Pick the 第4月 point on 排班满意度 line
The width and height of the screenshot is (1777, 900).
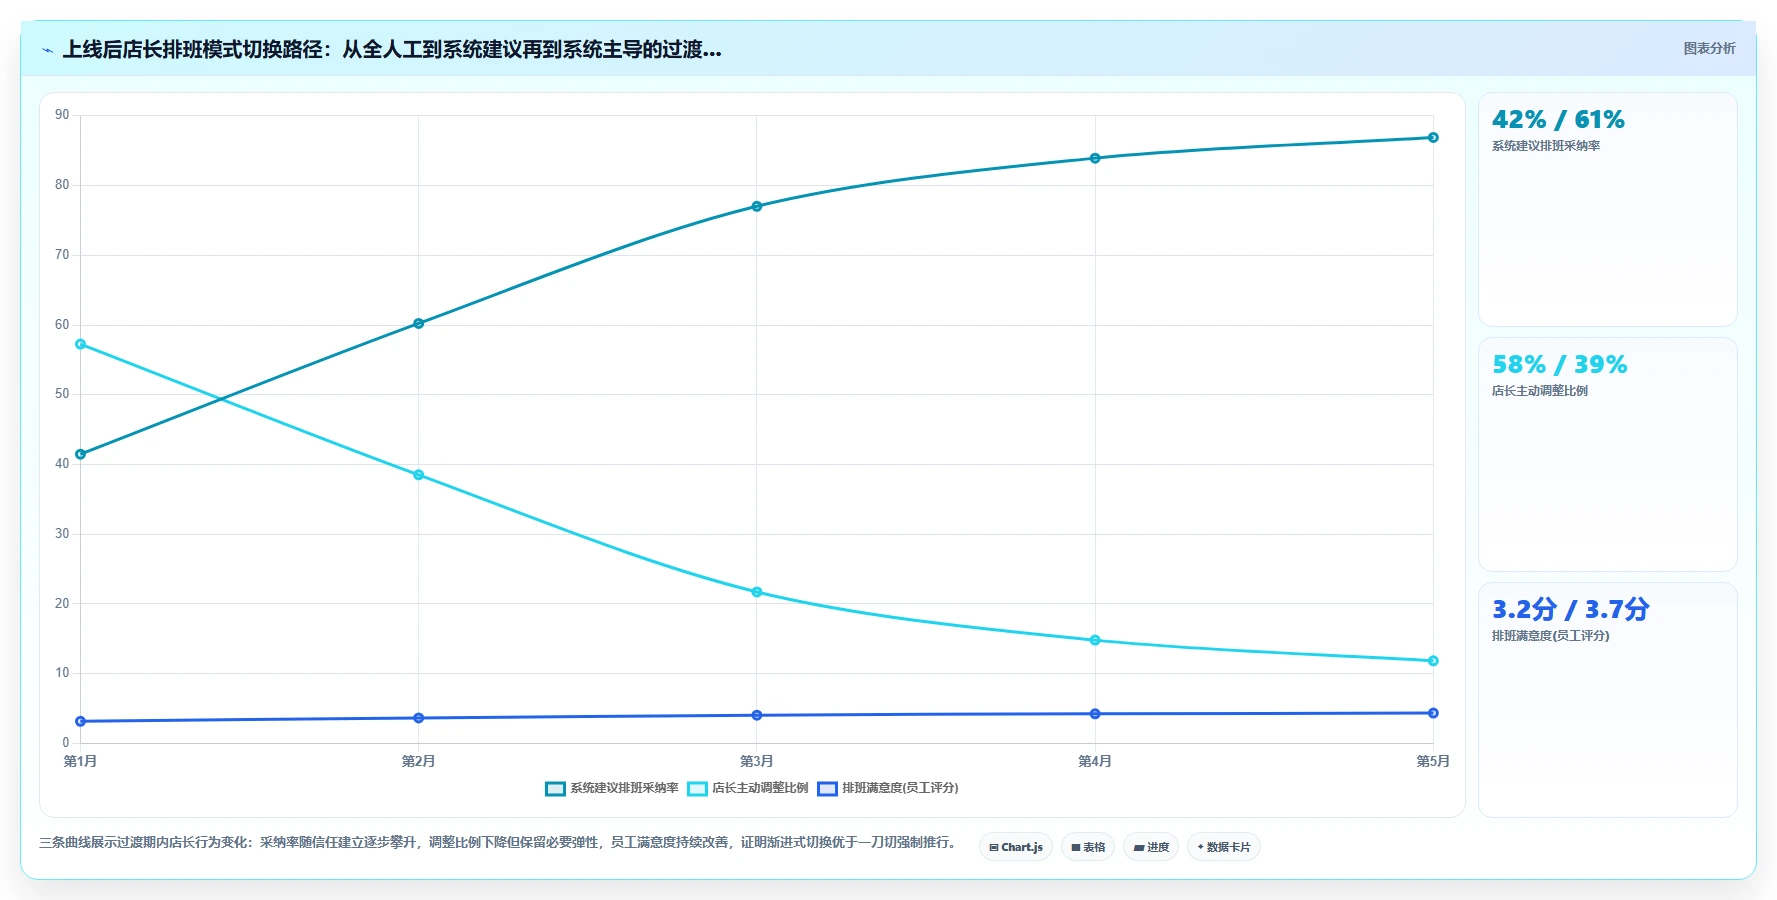pos(1095,714)
